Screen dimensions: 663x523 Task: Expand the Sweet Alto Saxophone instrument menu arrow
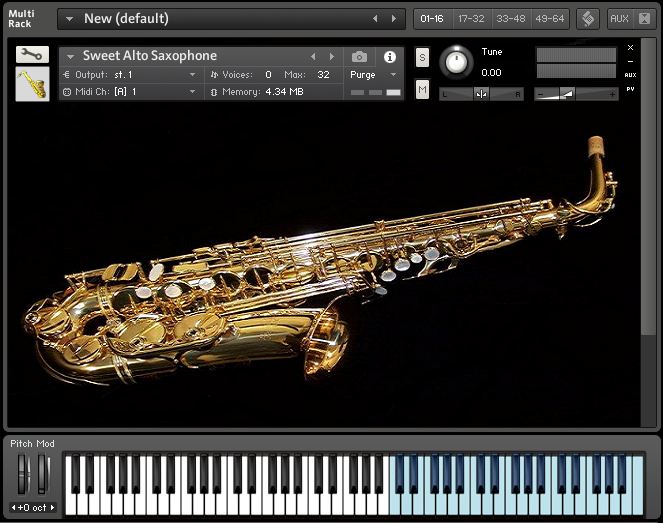tap(70, 56)
